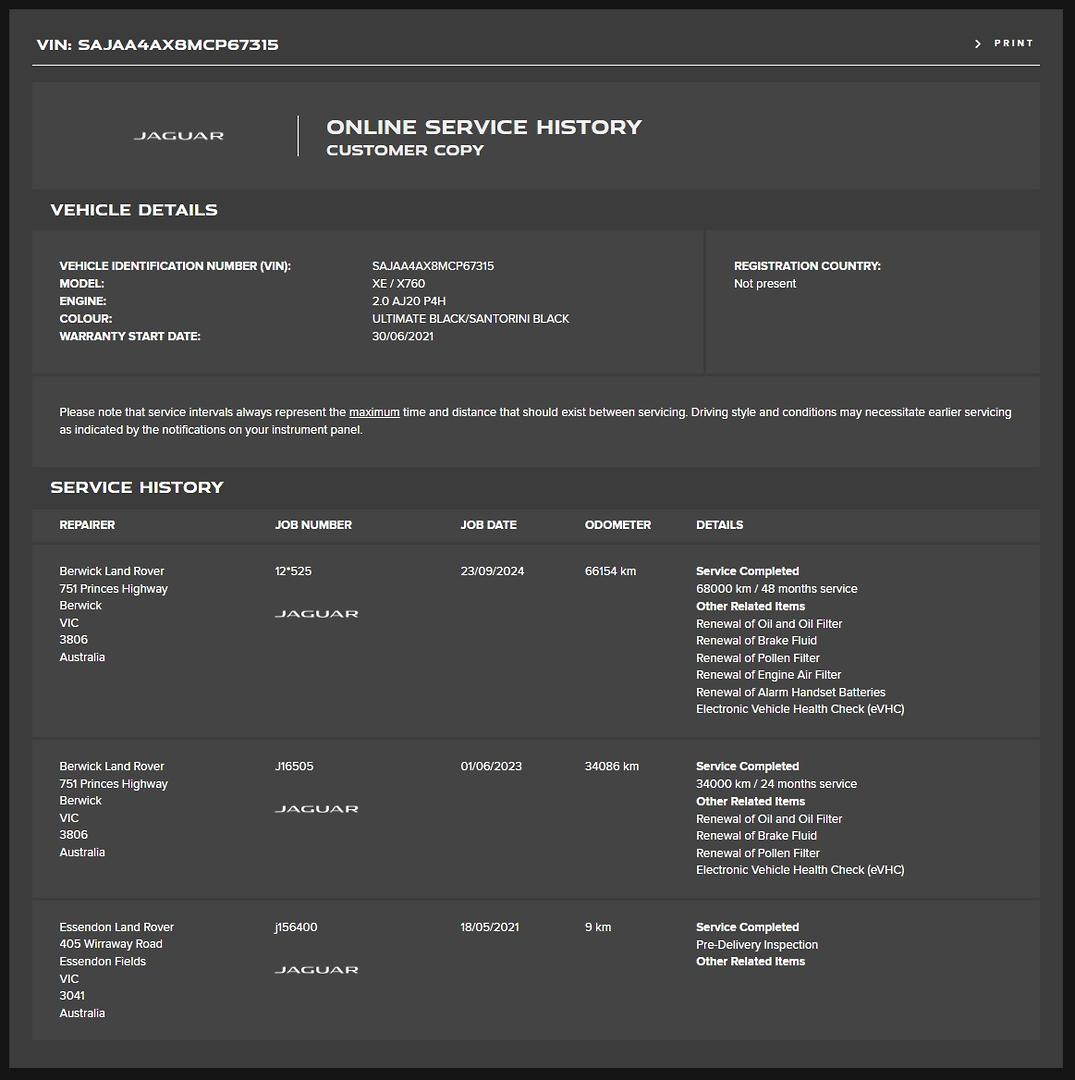Click 'Renewal of Alarm Handset Batteries'
1075x1080 pixels.
791,692
